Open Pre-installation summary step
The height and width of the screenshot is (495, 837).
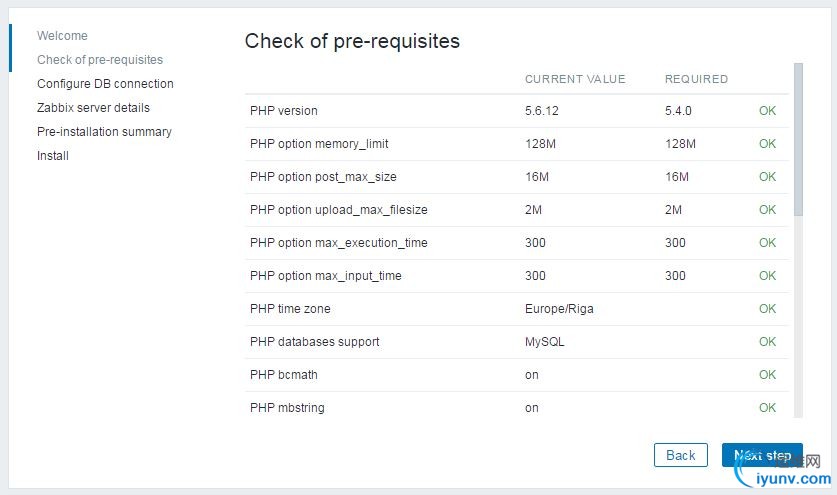[x=104, y=132]
